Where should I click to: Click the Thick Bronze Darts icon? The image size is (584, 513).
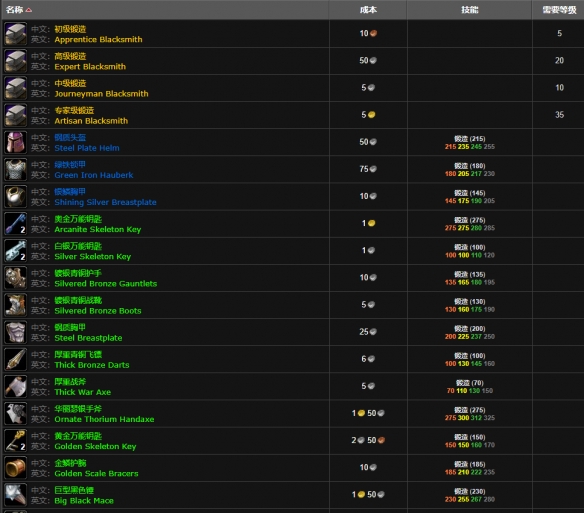16,359
